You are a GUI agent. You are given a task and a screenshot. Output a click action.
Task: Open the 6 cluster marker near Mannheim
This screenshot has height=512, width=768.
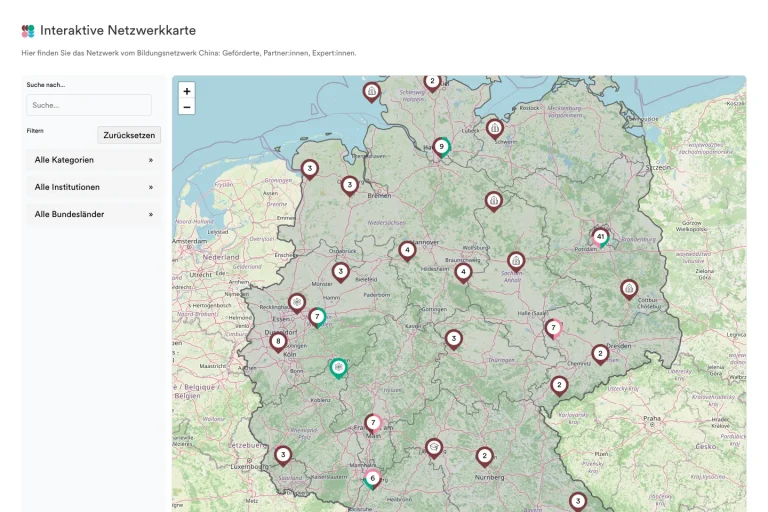click(373, 479)
